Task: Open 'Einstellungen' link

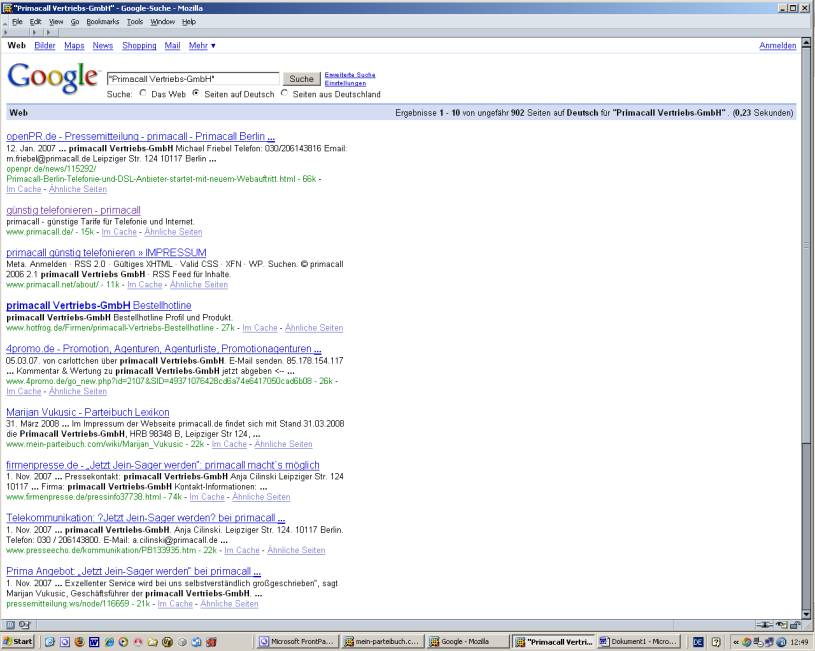Action: 345,83
